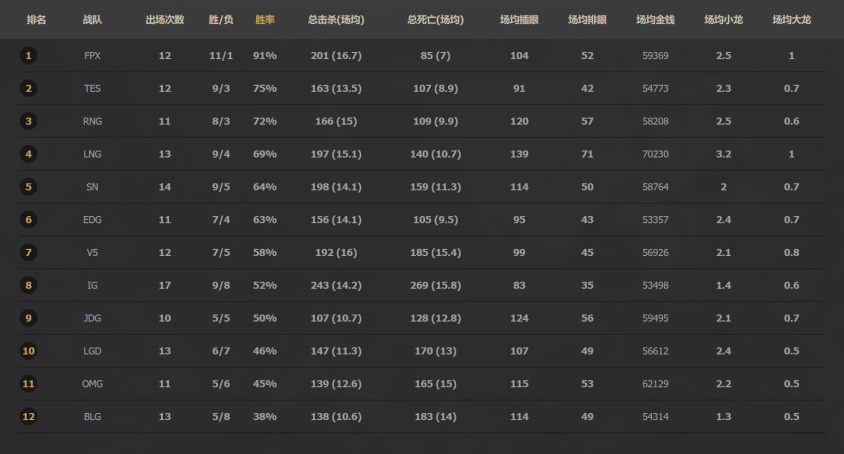Viewport: 844px width, 454px height.
Task: Click the 排名 column header
Action: pos(36,20)
